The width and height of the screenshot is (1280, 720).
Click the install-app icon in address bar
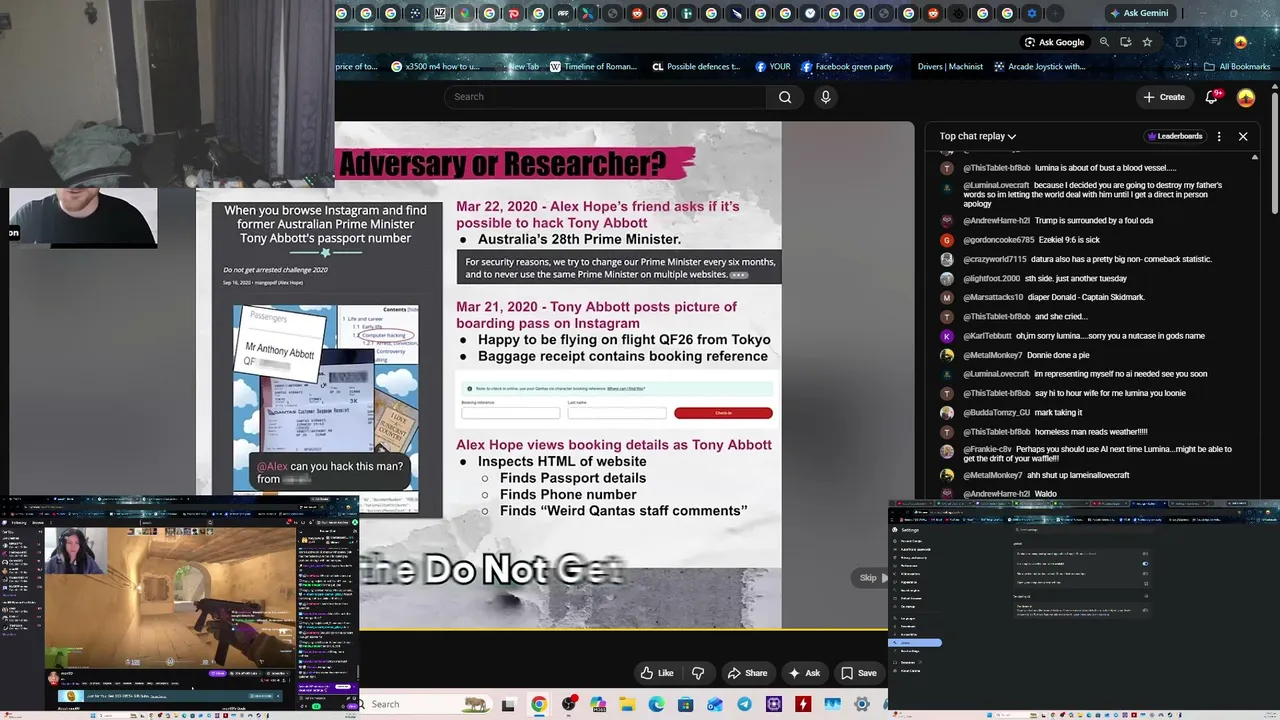click(x=1126, y=42)
